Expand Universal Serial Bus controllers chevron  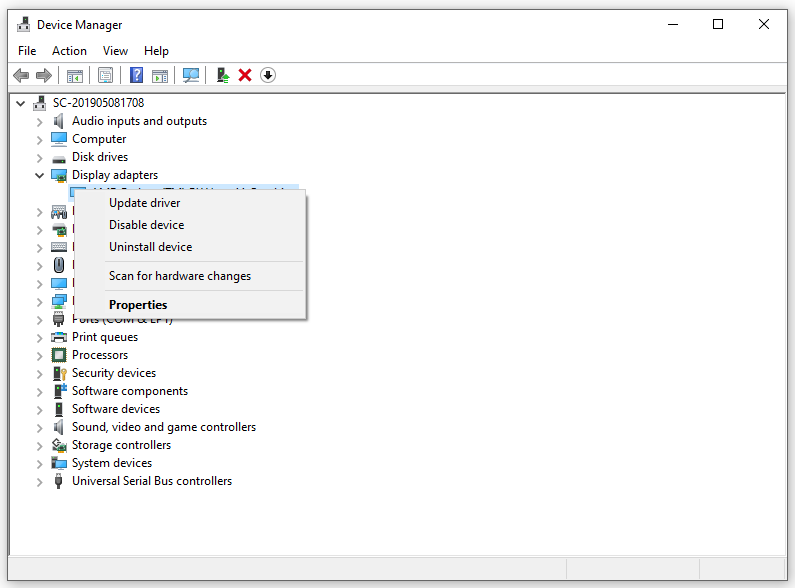coord(40,482)
